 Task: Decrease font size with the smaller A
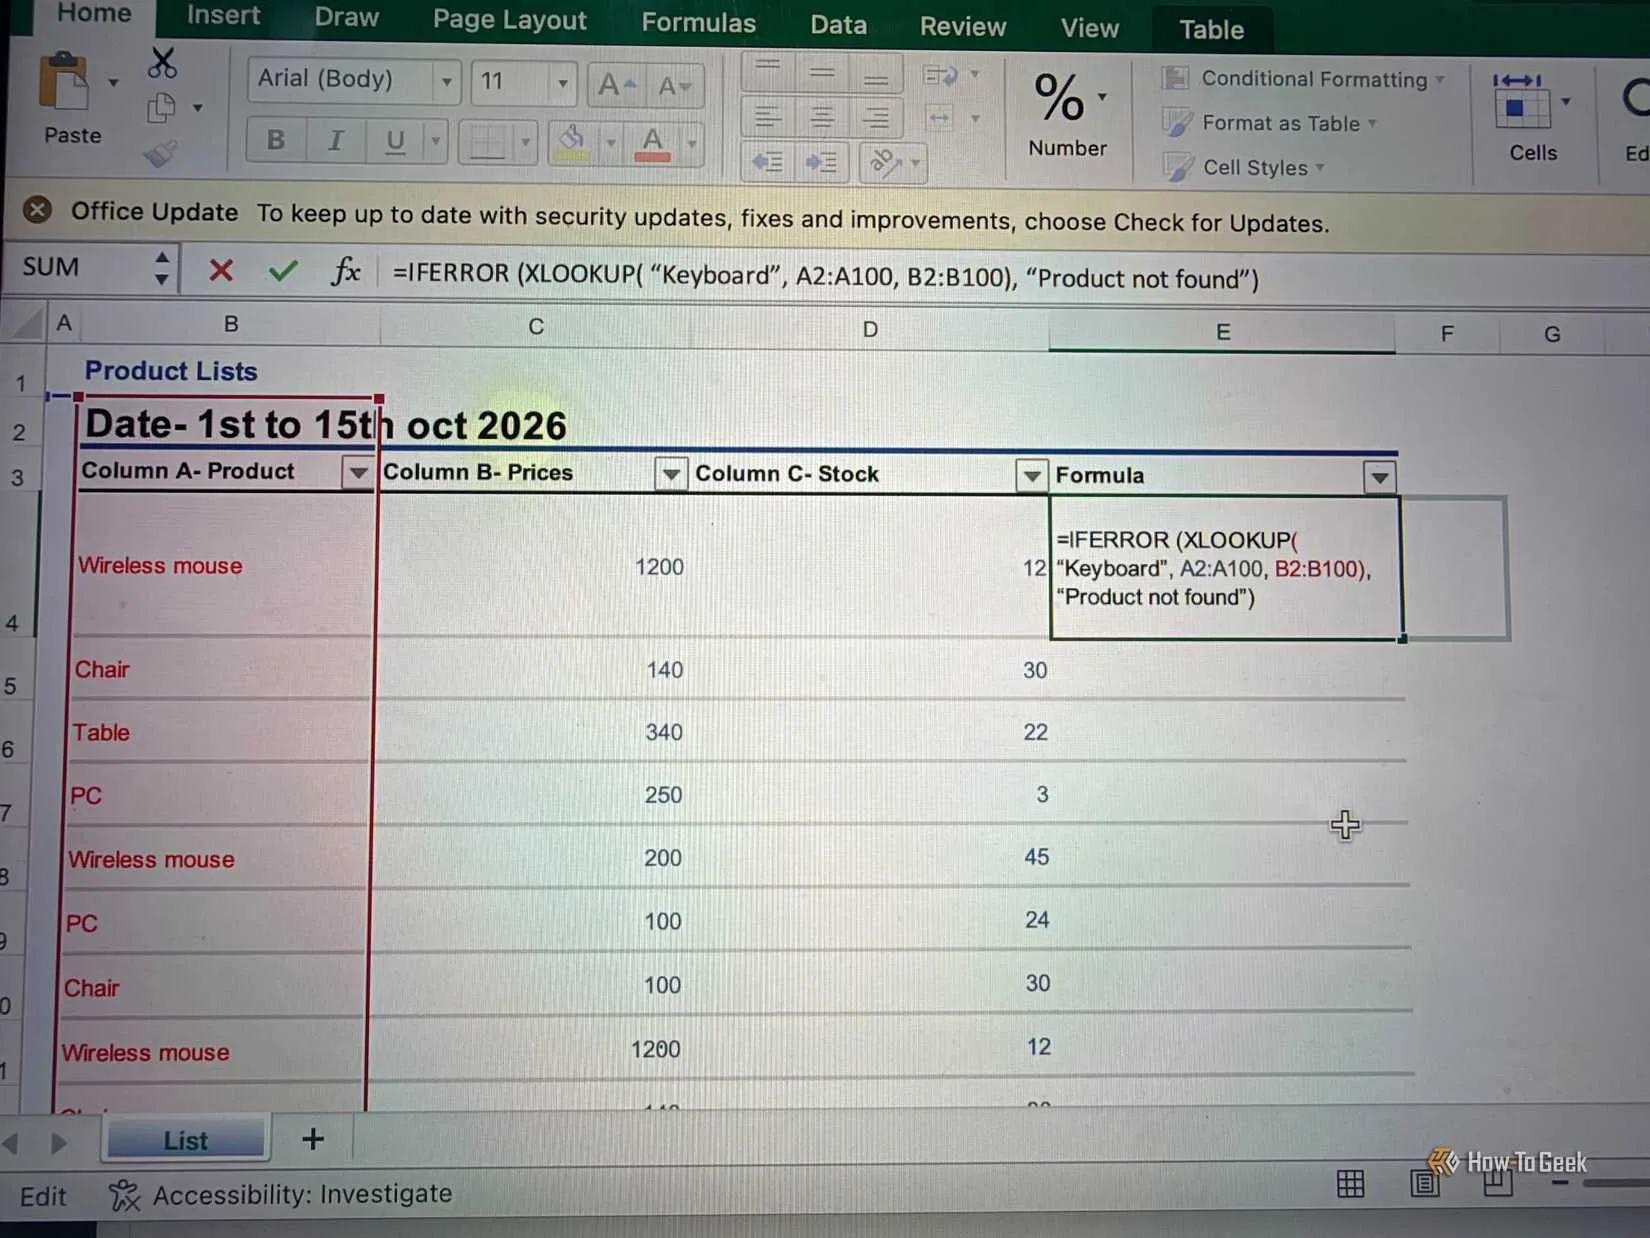[674, 87]
